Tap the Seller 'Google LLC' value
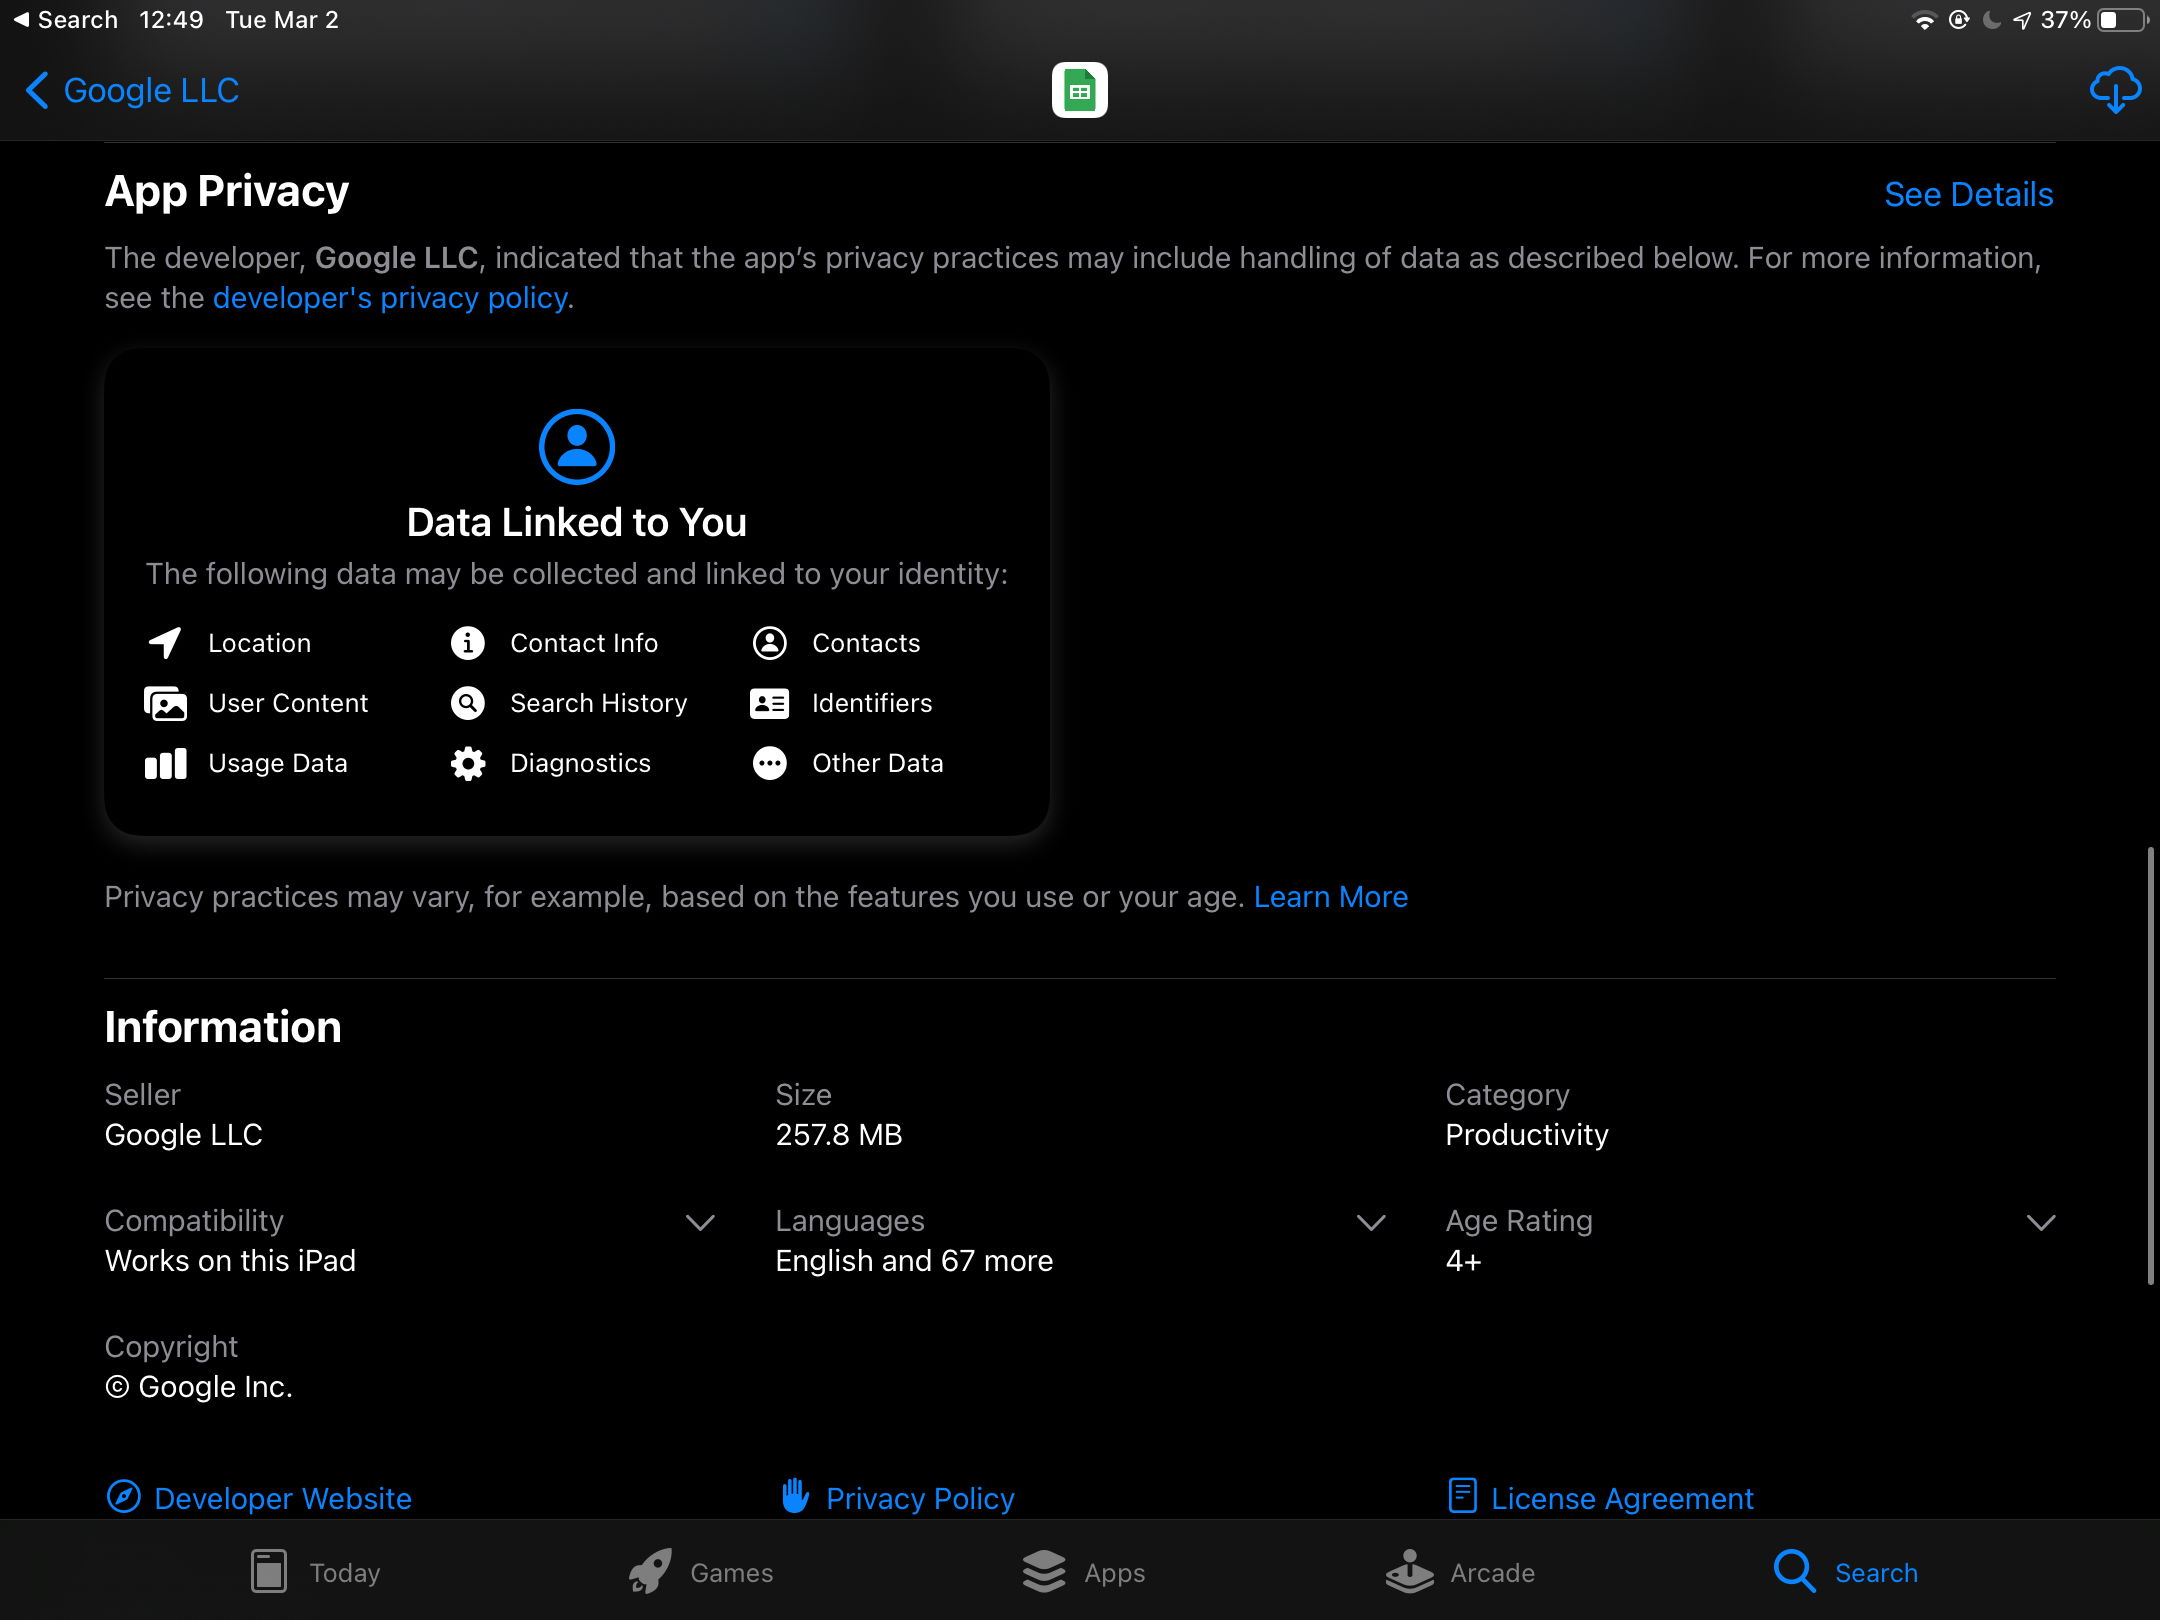Screen dimensions: 2160x1620 [x=183, y=1135]
